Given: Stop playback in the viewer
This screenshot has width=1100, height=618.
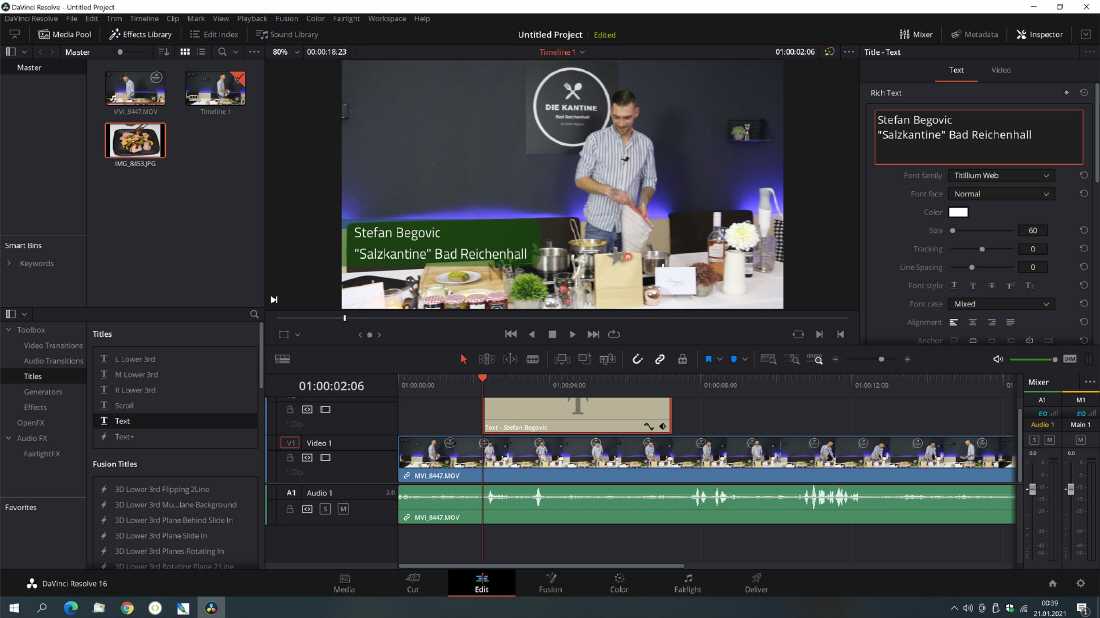Looking at the screenshot, I should click(552, 335).
